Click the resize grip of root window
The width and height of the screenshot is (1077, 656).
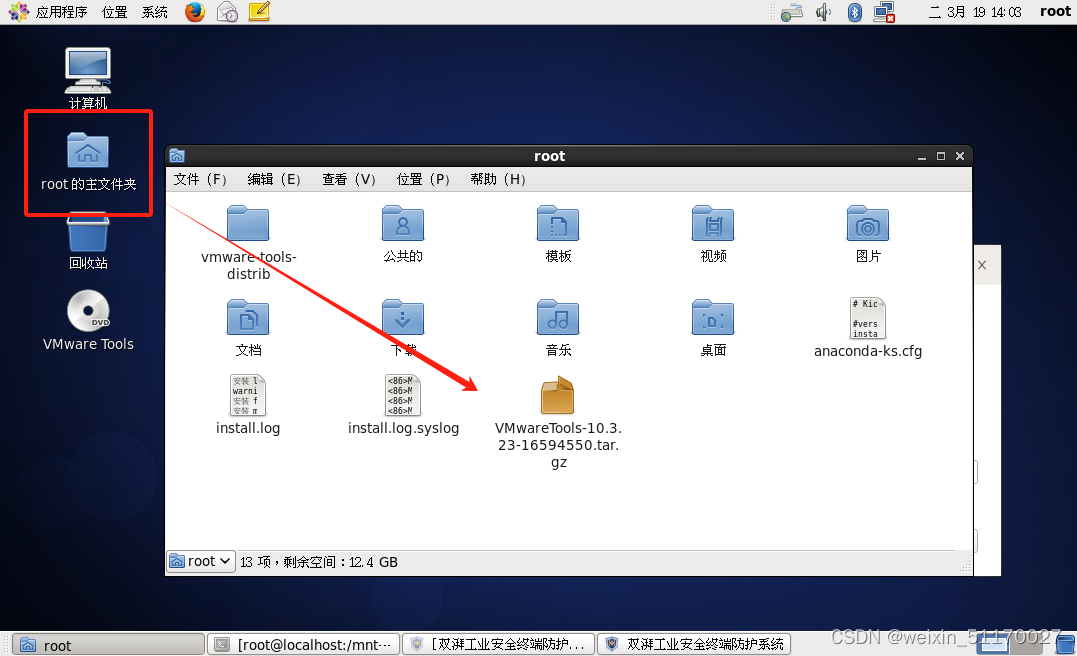click(x=965, y=567)
